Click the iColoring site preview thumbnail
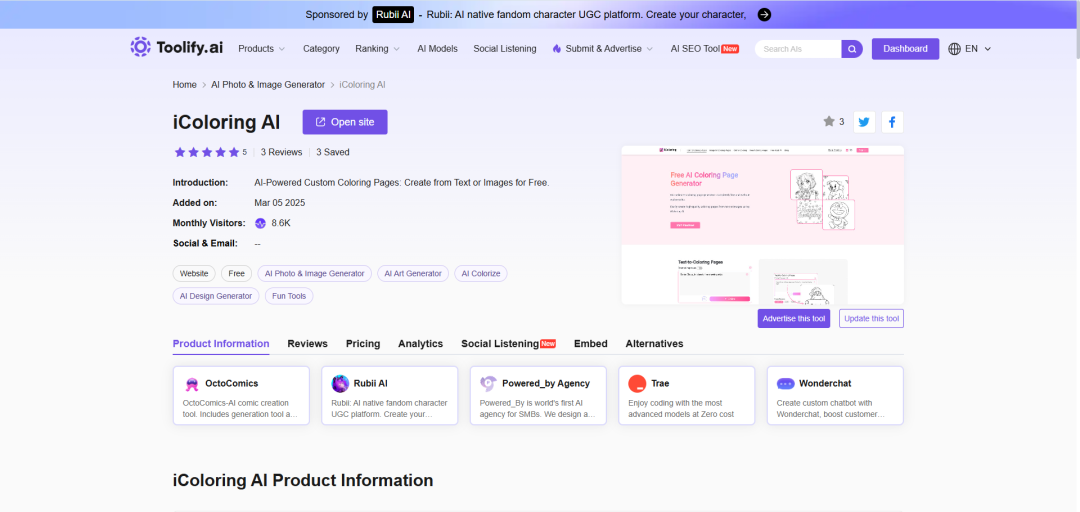1080x512 pixels. click(762, 225)
